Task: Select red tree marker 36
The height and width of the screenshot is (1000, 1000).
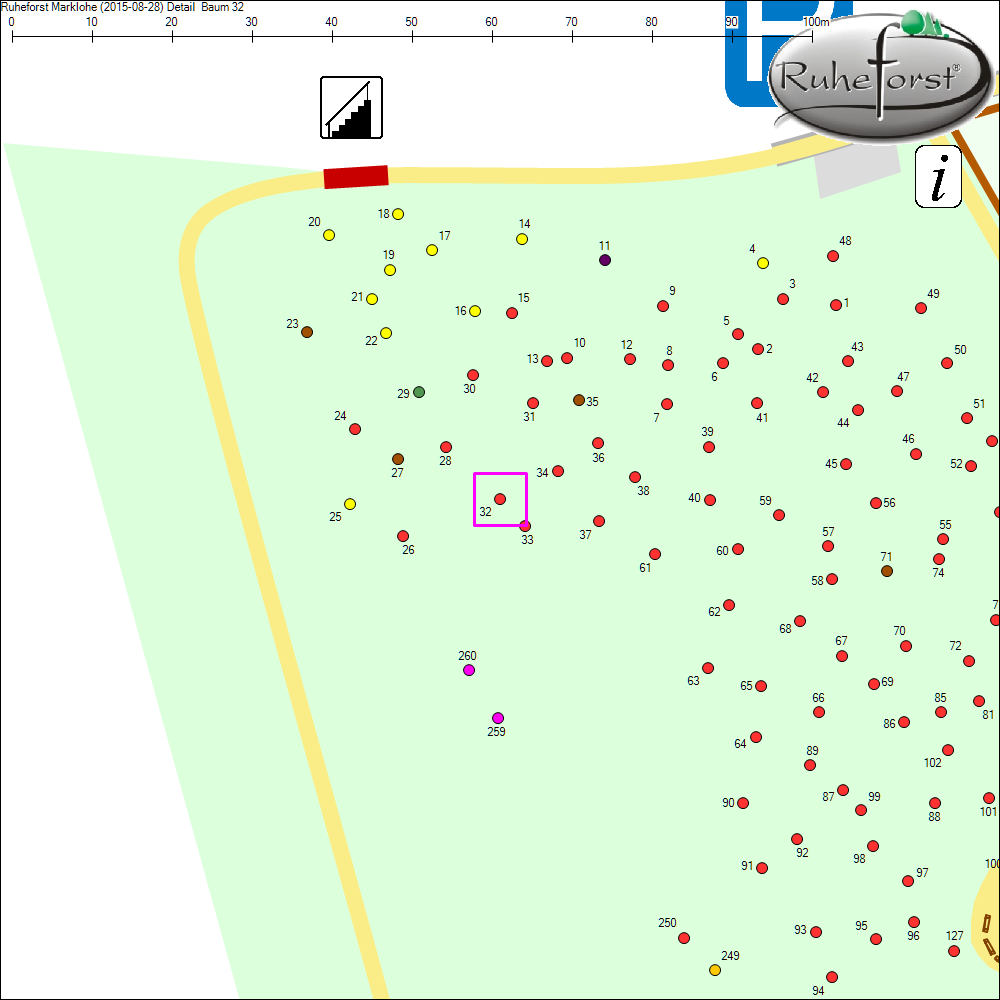Action: pyautogui.click(x=598, y=443)
